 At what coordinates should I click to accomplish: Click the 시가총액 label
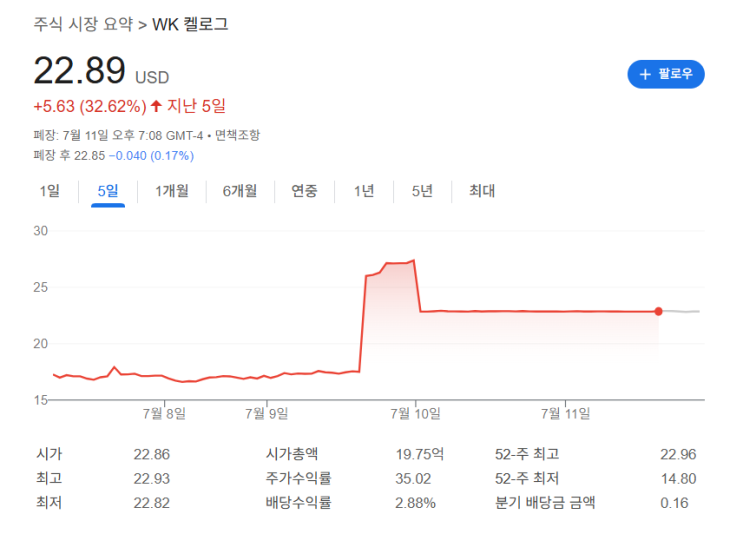291,454
